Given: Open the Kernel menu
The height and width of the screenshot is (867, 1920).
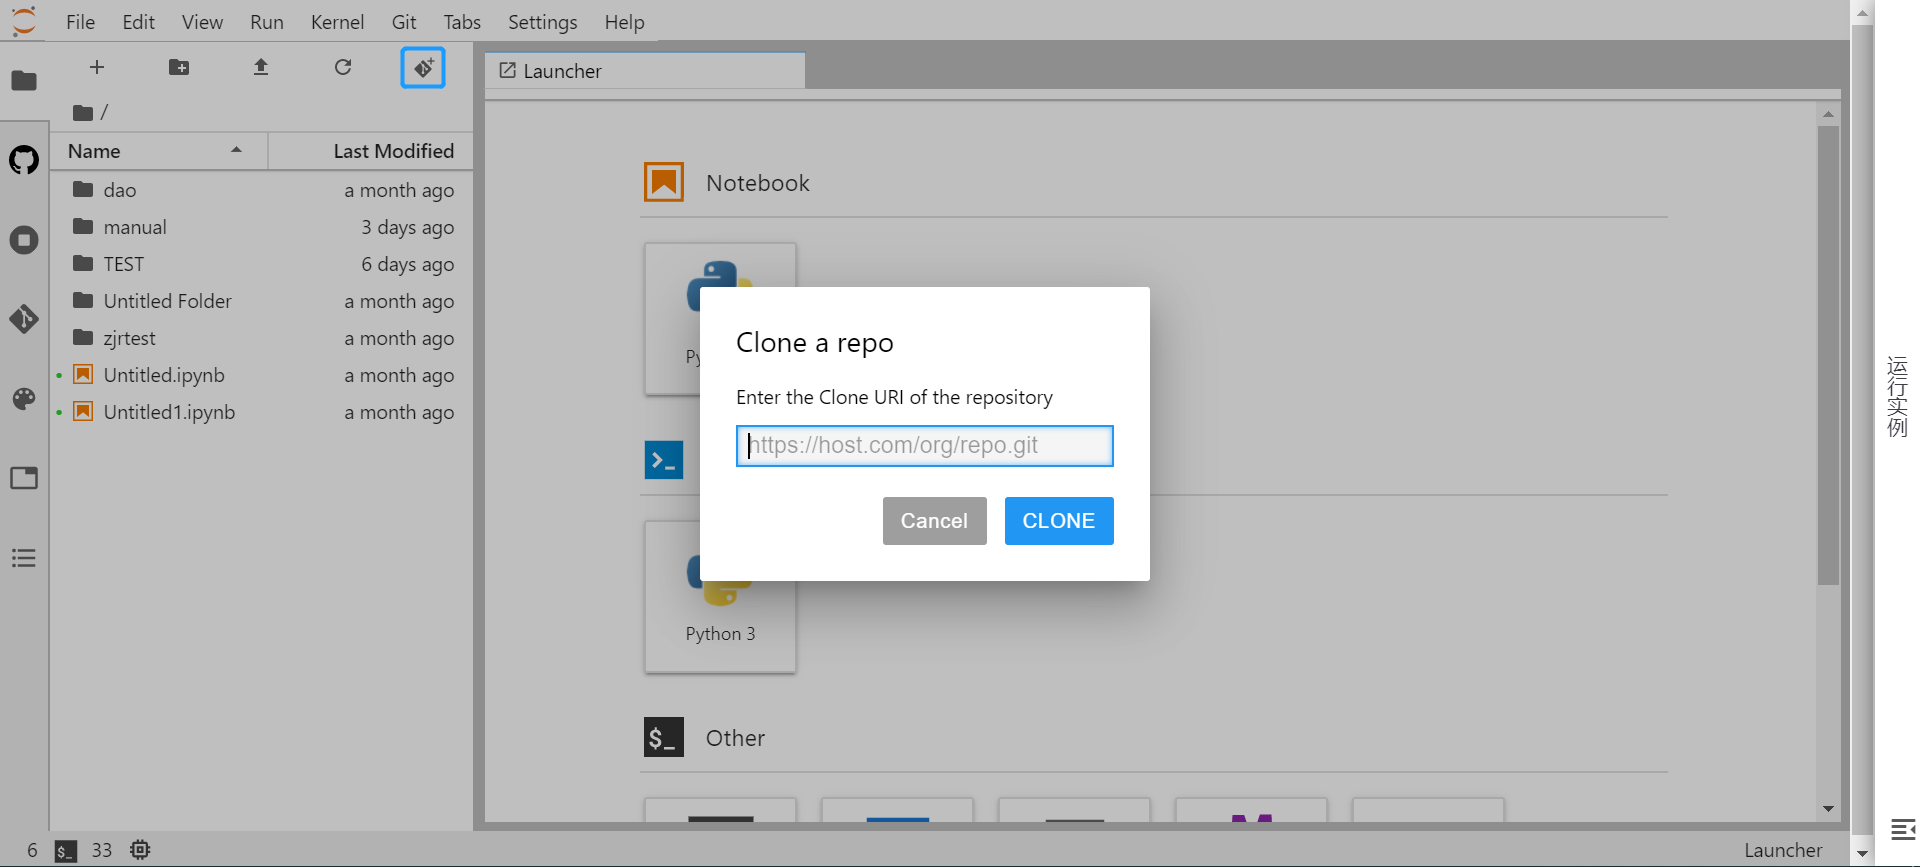Looking at the screenshot, I should coord(337,22).
